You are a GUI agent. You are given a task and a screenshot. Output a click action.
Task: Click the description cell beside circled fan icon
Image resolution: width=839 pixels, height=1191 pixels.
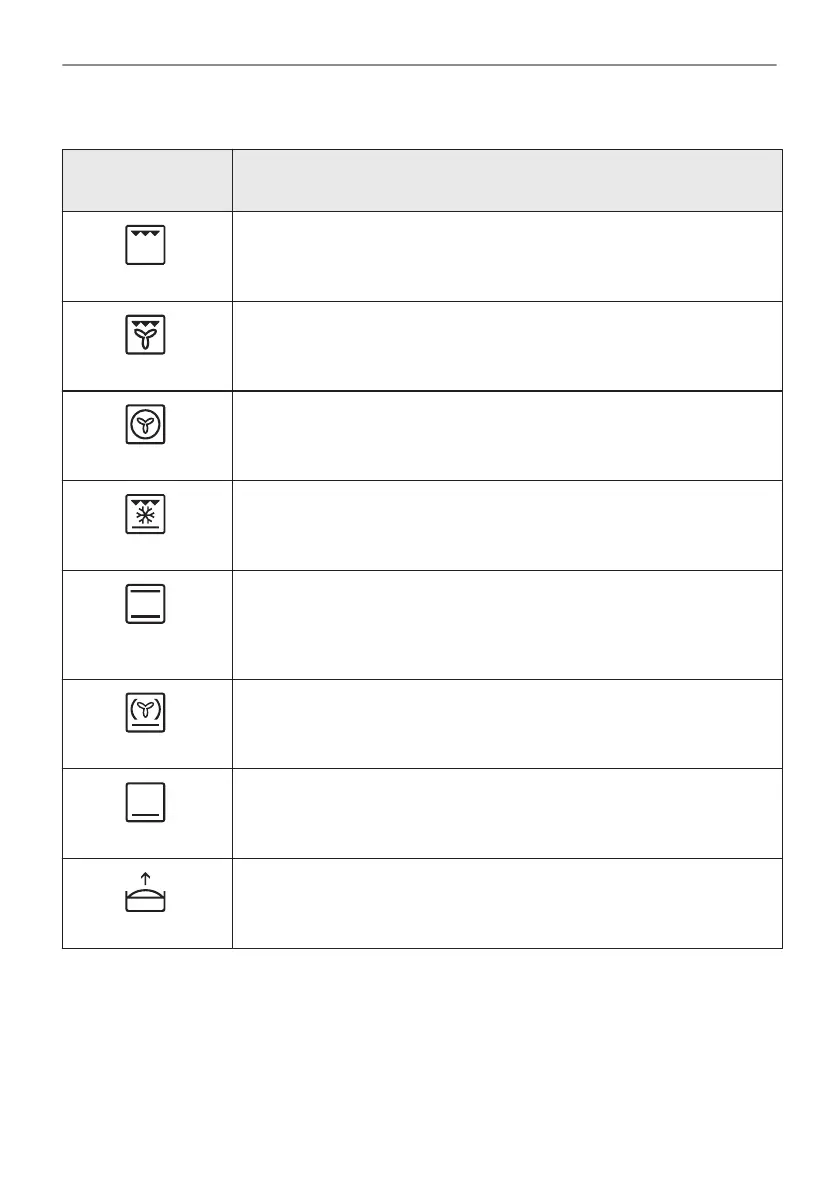tap(506, 435)
